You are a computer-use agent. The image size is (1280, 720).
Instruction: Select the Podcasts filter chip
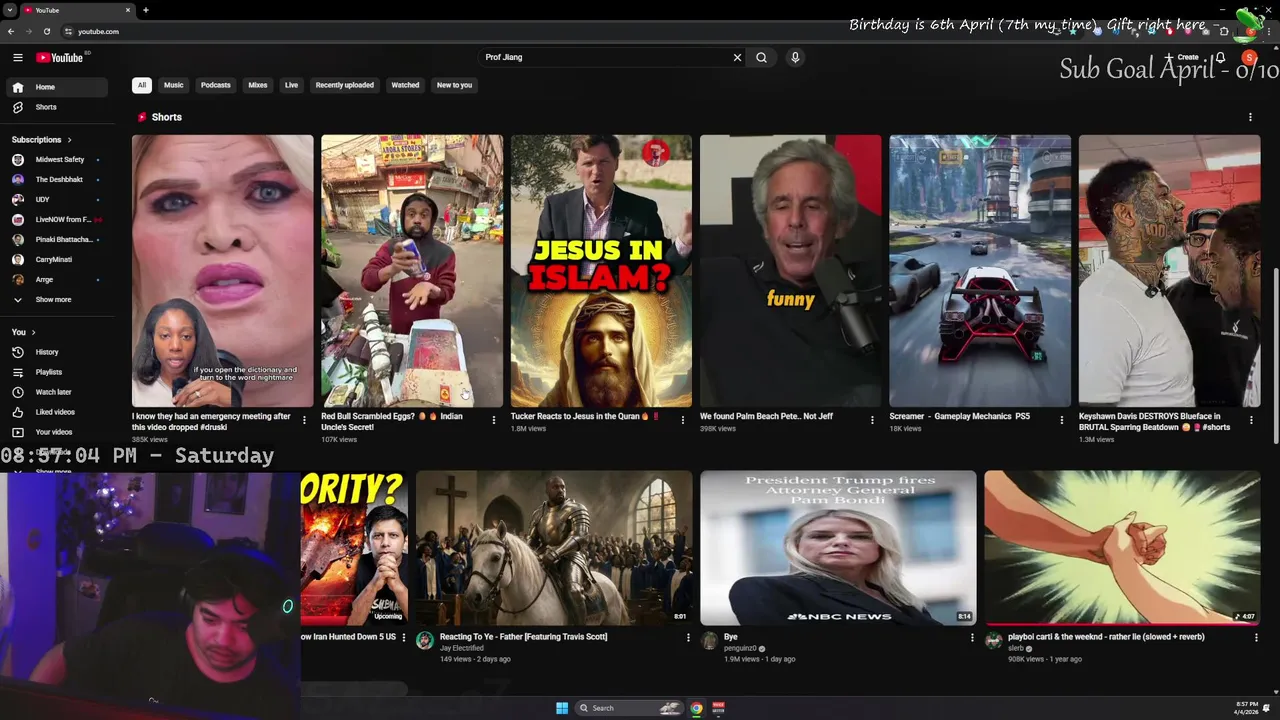tap(216, 85)
